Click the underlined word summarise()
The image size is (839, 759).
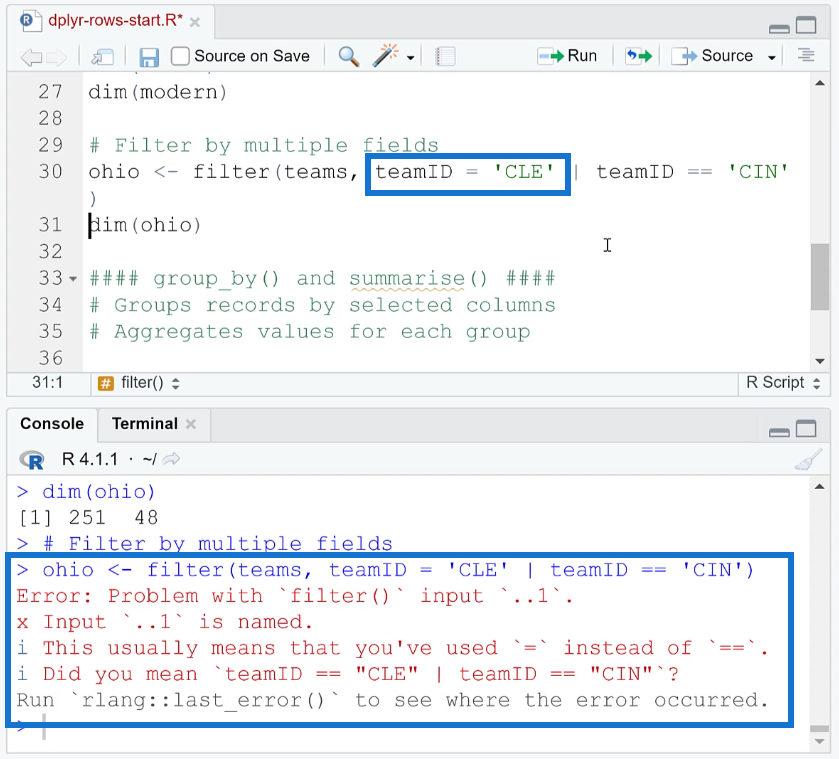pos(418,279)
